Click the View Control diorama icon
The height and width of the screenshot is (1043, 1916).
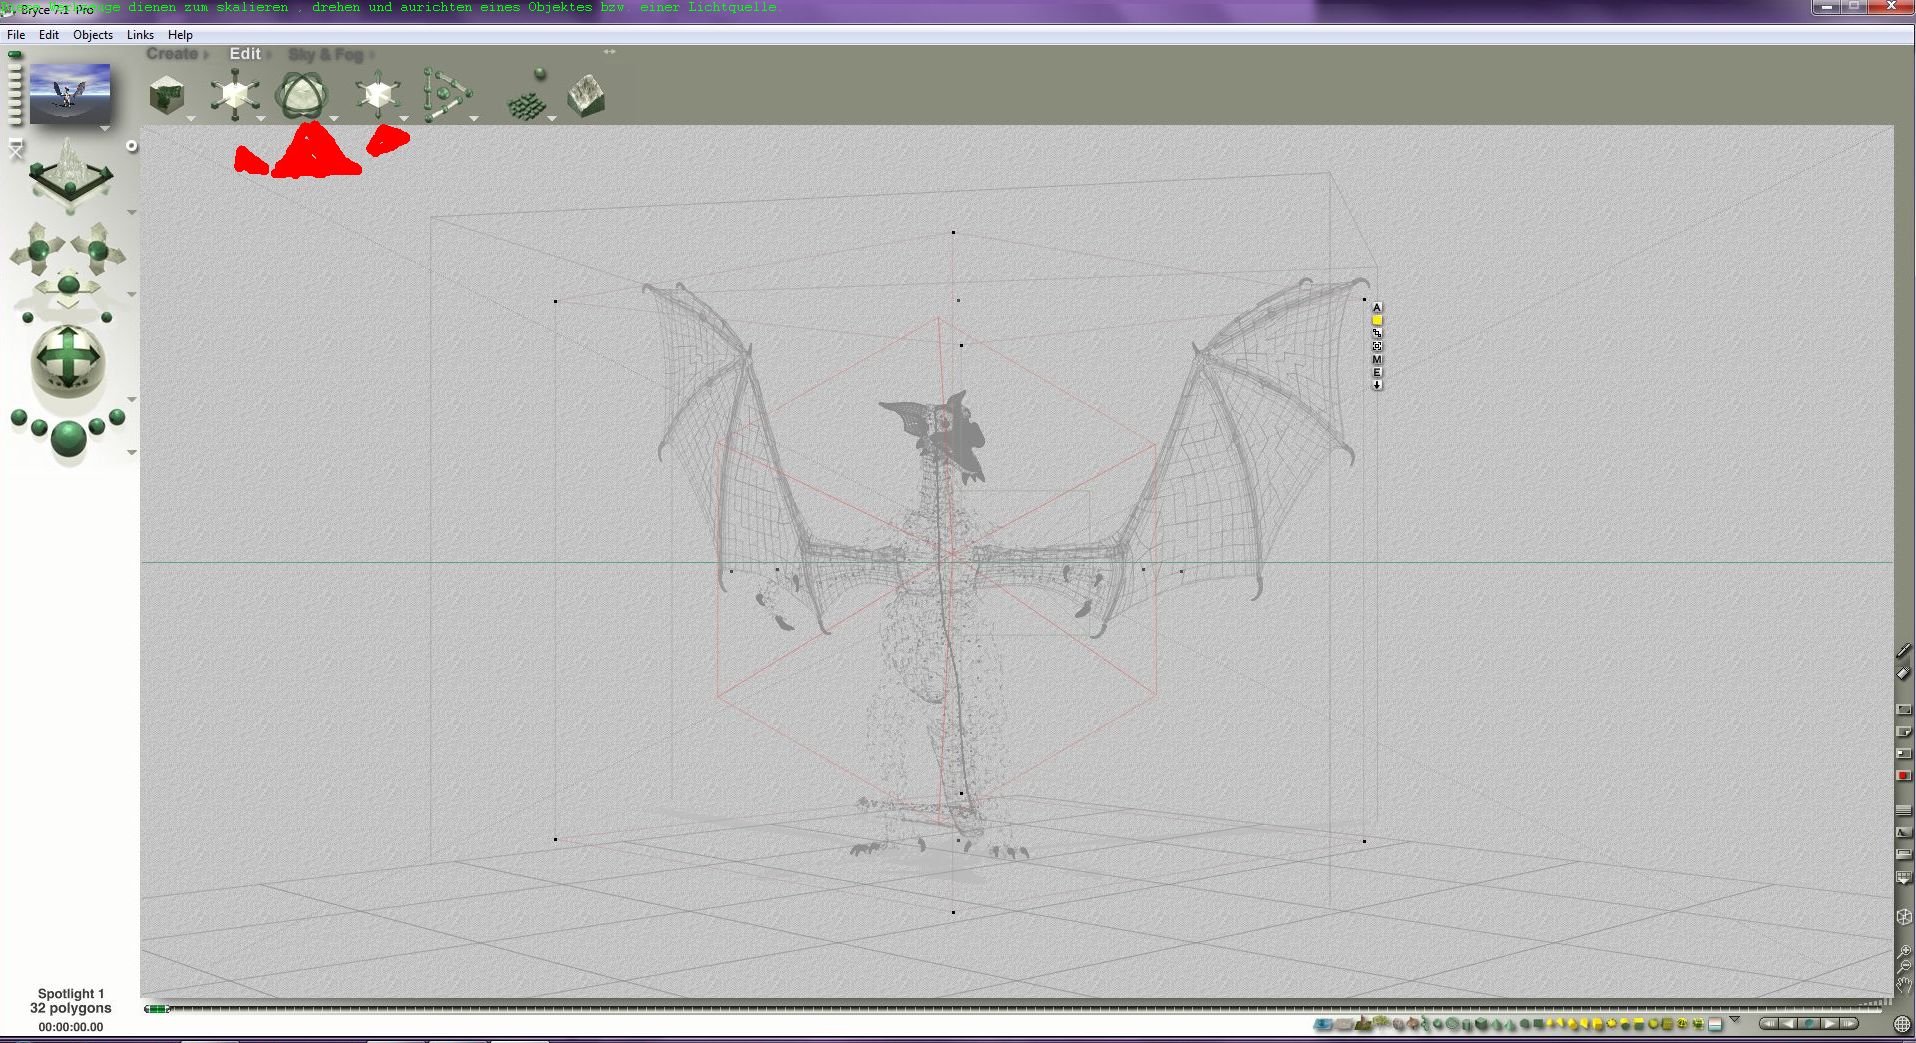coord(70,174)
